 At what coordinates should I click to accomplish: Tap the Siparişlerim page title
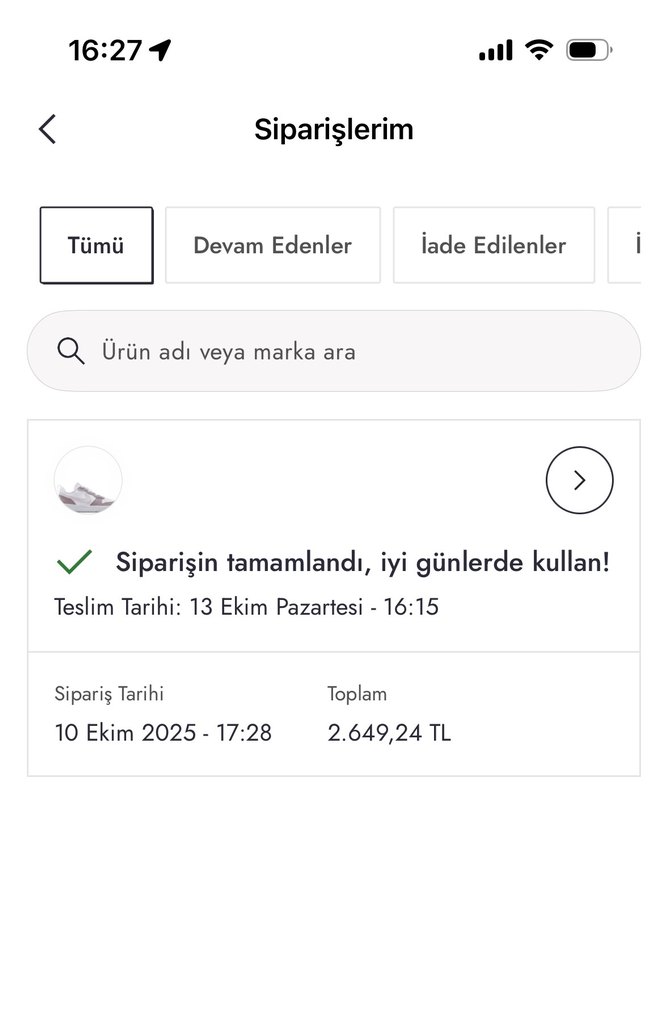333,129
